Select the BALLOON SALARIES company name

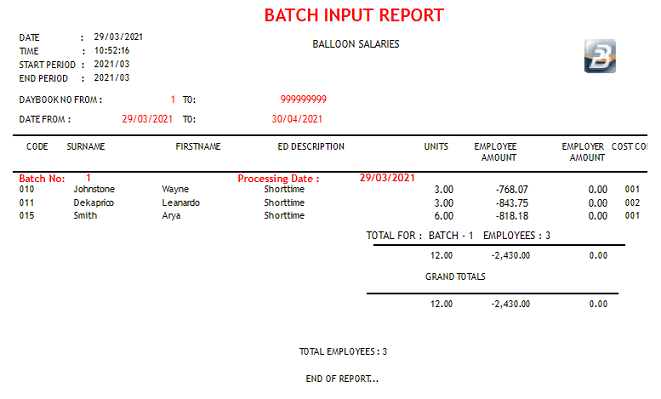click(x=356, y=44)
